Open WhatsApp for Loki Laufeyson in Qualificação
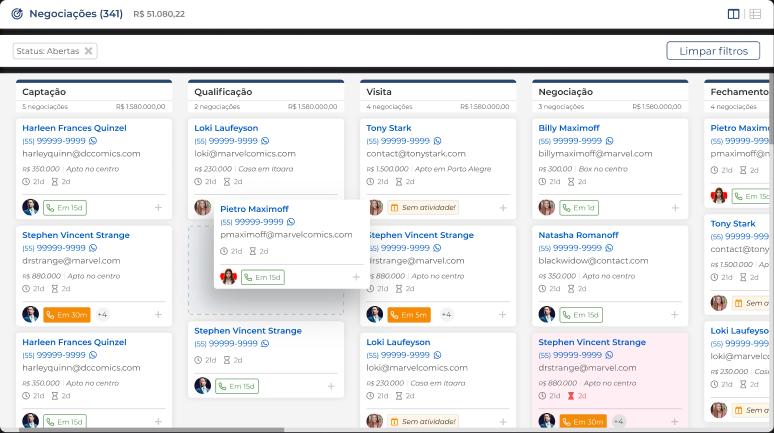The width and height of the screenshot is (774, 433). click(x=265, y=141)
